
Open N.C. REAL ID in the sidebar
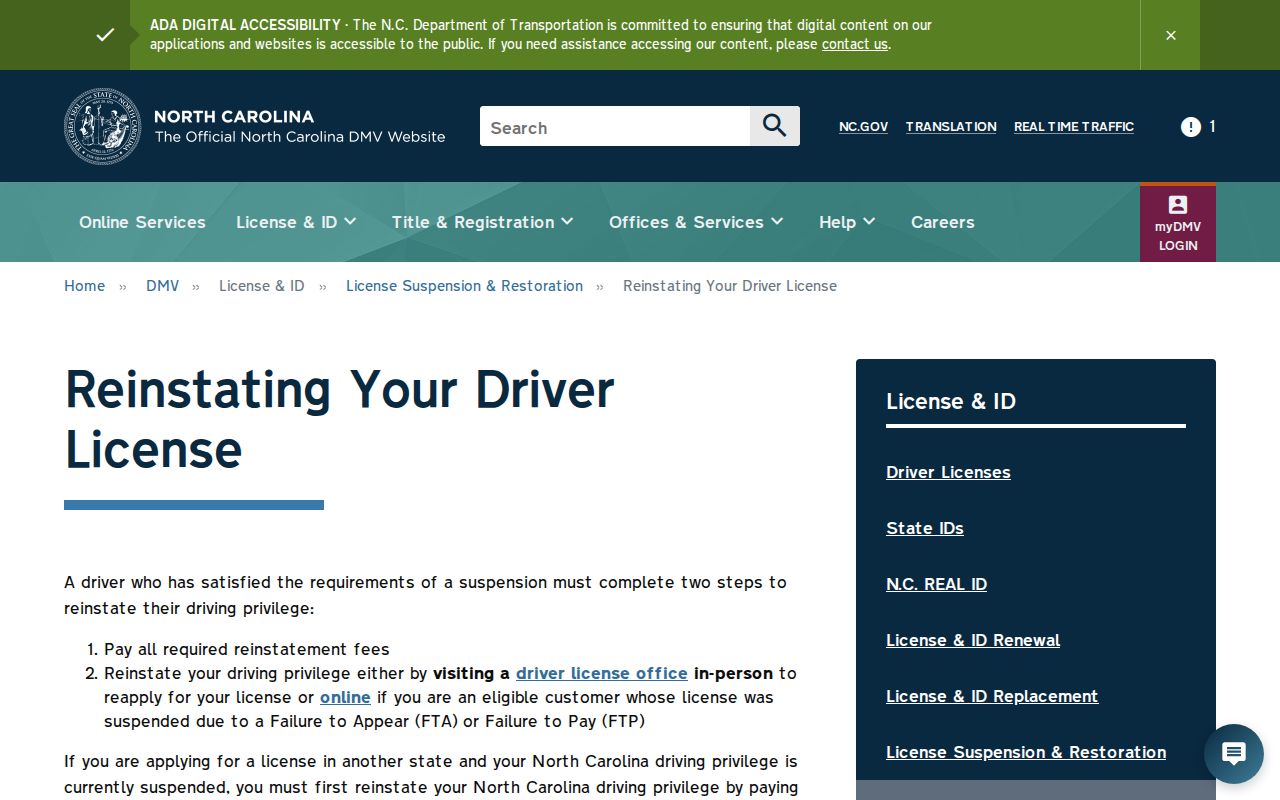tap(936, 584)
